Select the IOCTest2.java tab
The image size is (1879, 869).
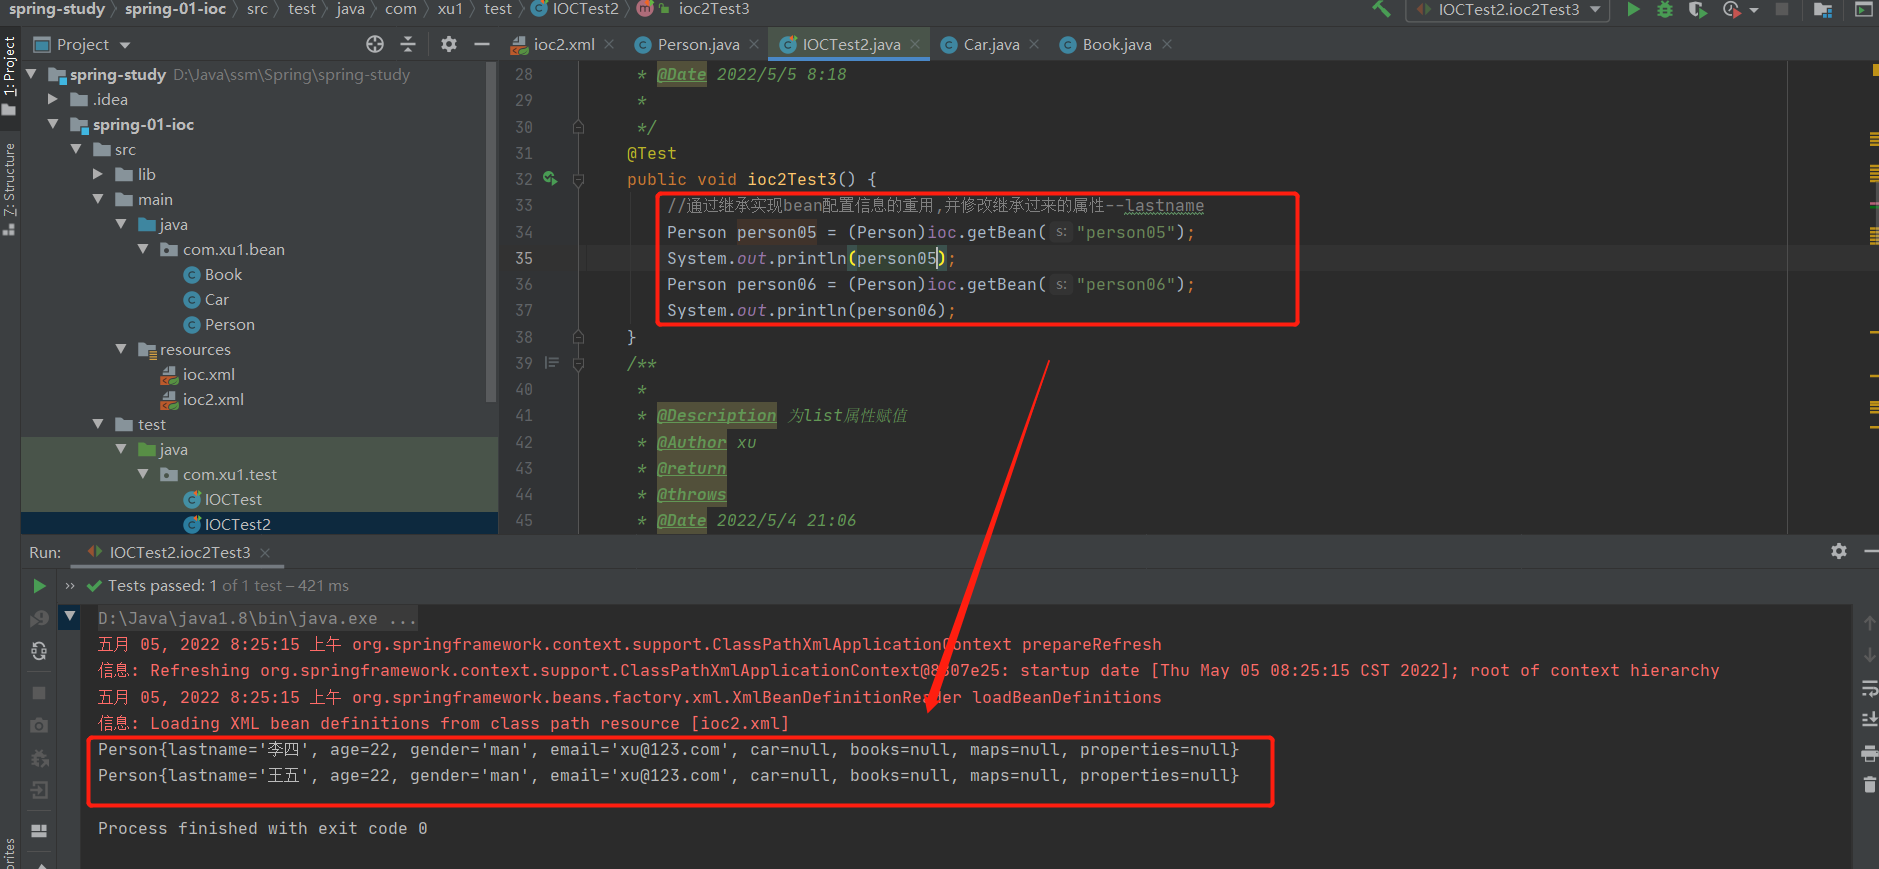[850, 44]
